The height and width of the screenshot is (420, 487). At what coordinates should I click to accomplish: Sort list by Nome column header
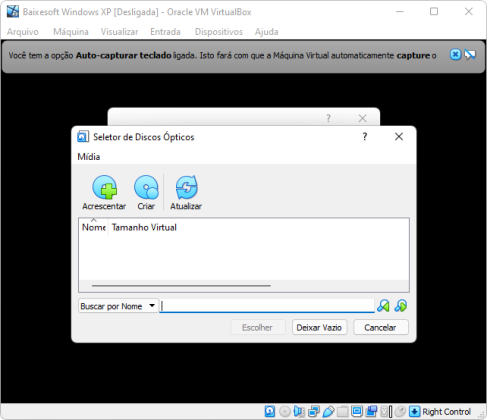pos(94,227)
